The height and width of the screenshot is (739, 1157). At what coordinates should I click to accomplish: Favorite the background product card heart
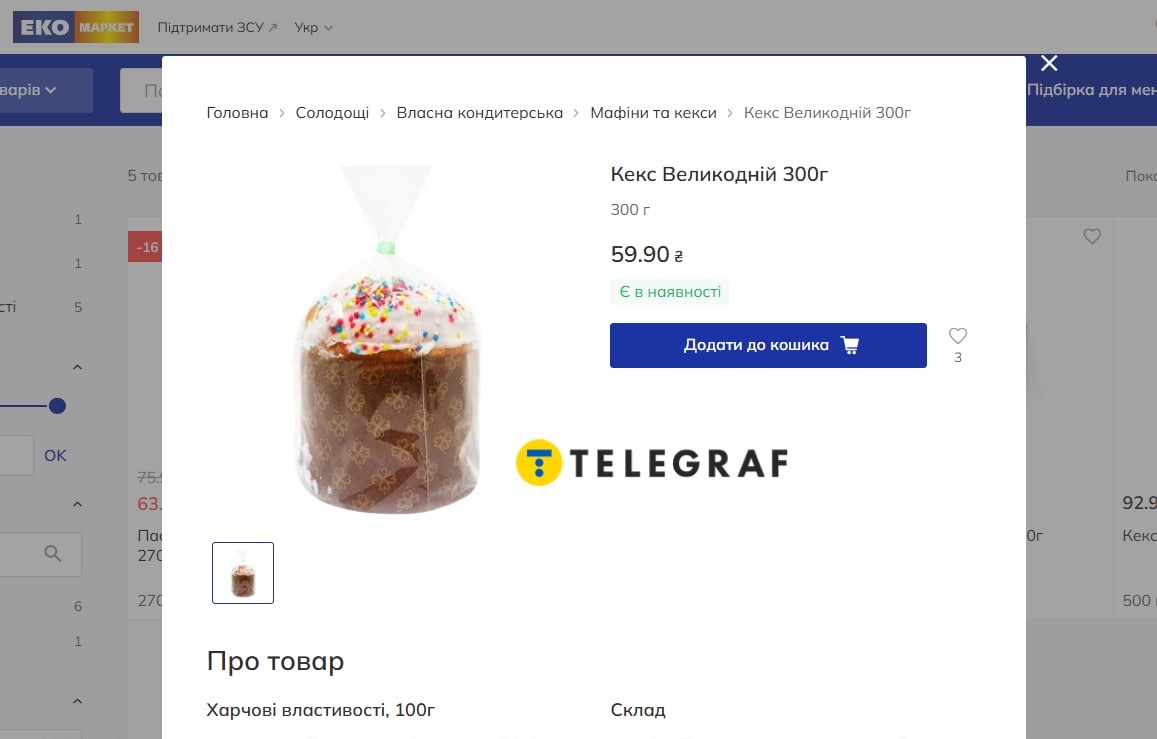[x=1092, y=236]
